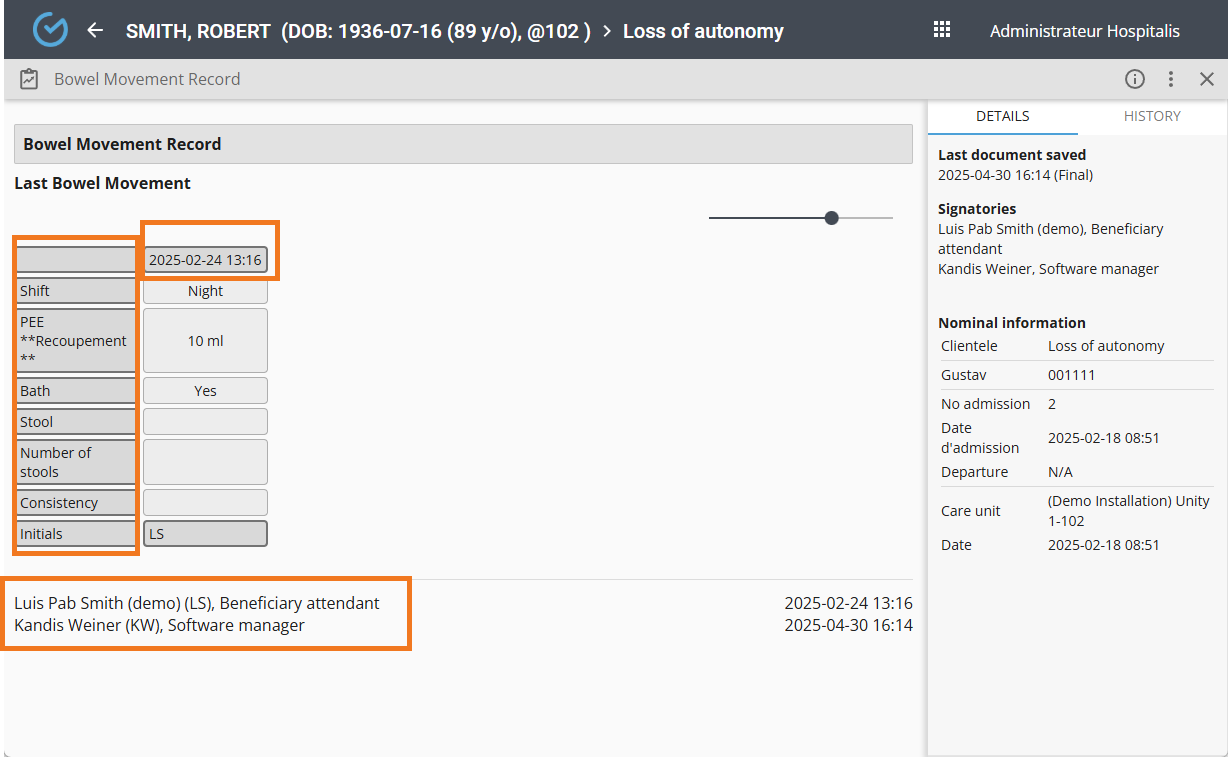Select the Shift cell showing Night
This screenshot has width=1228, height=757.
[x=205, y=291]
